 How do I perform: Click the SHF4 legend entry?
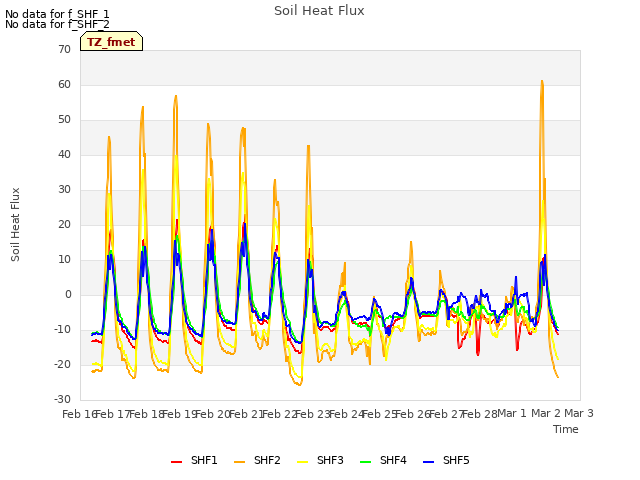[x=383, y=460]
